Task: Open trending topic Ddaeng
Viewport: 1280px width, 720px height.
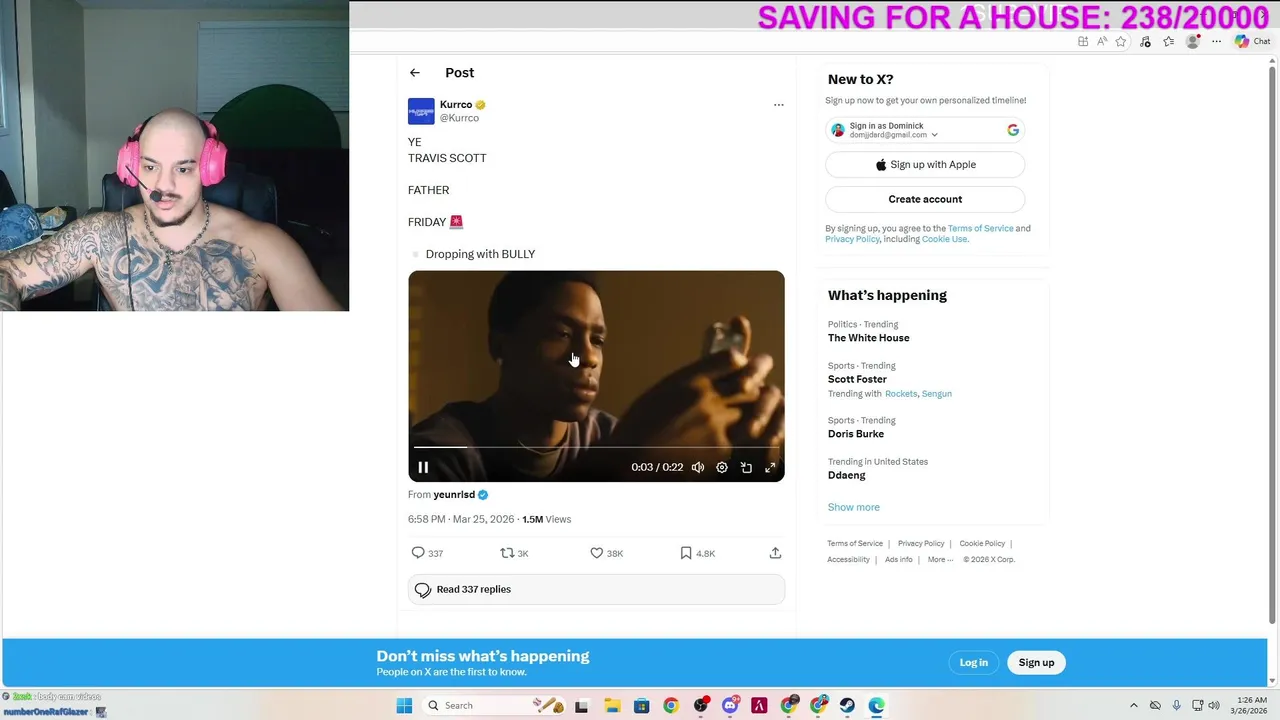Action: [x=847, y=476]
